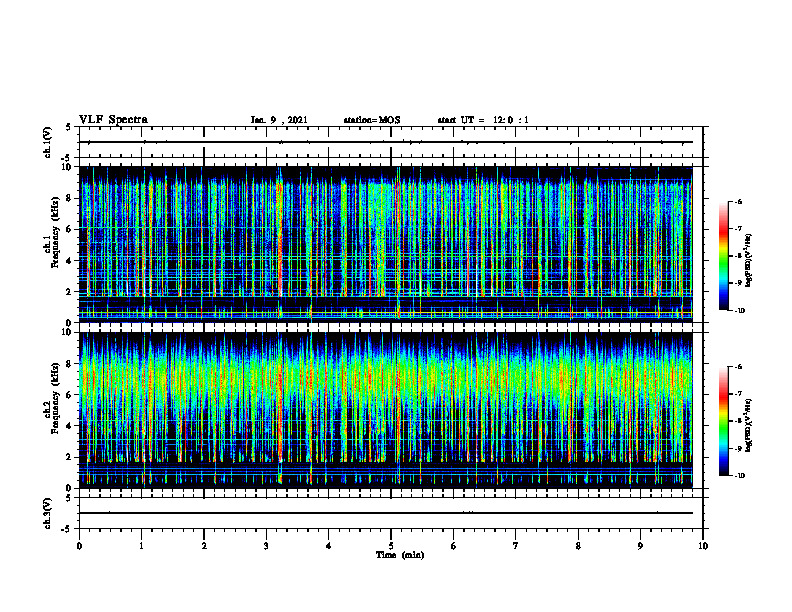
Task: Select the date text "Jan. 9, 2021"
Action: pyautogui.click(x=279, y=120)
